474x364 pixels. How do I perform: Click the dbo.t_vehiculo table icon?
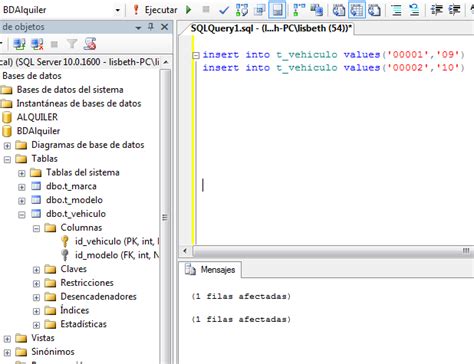[x=36, y=214]
